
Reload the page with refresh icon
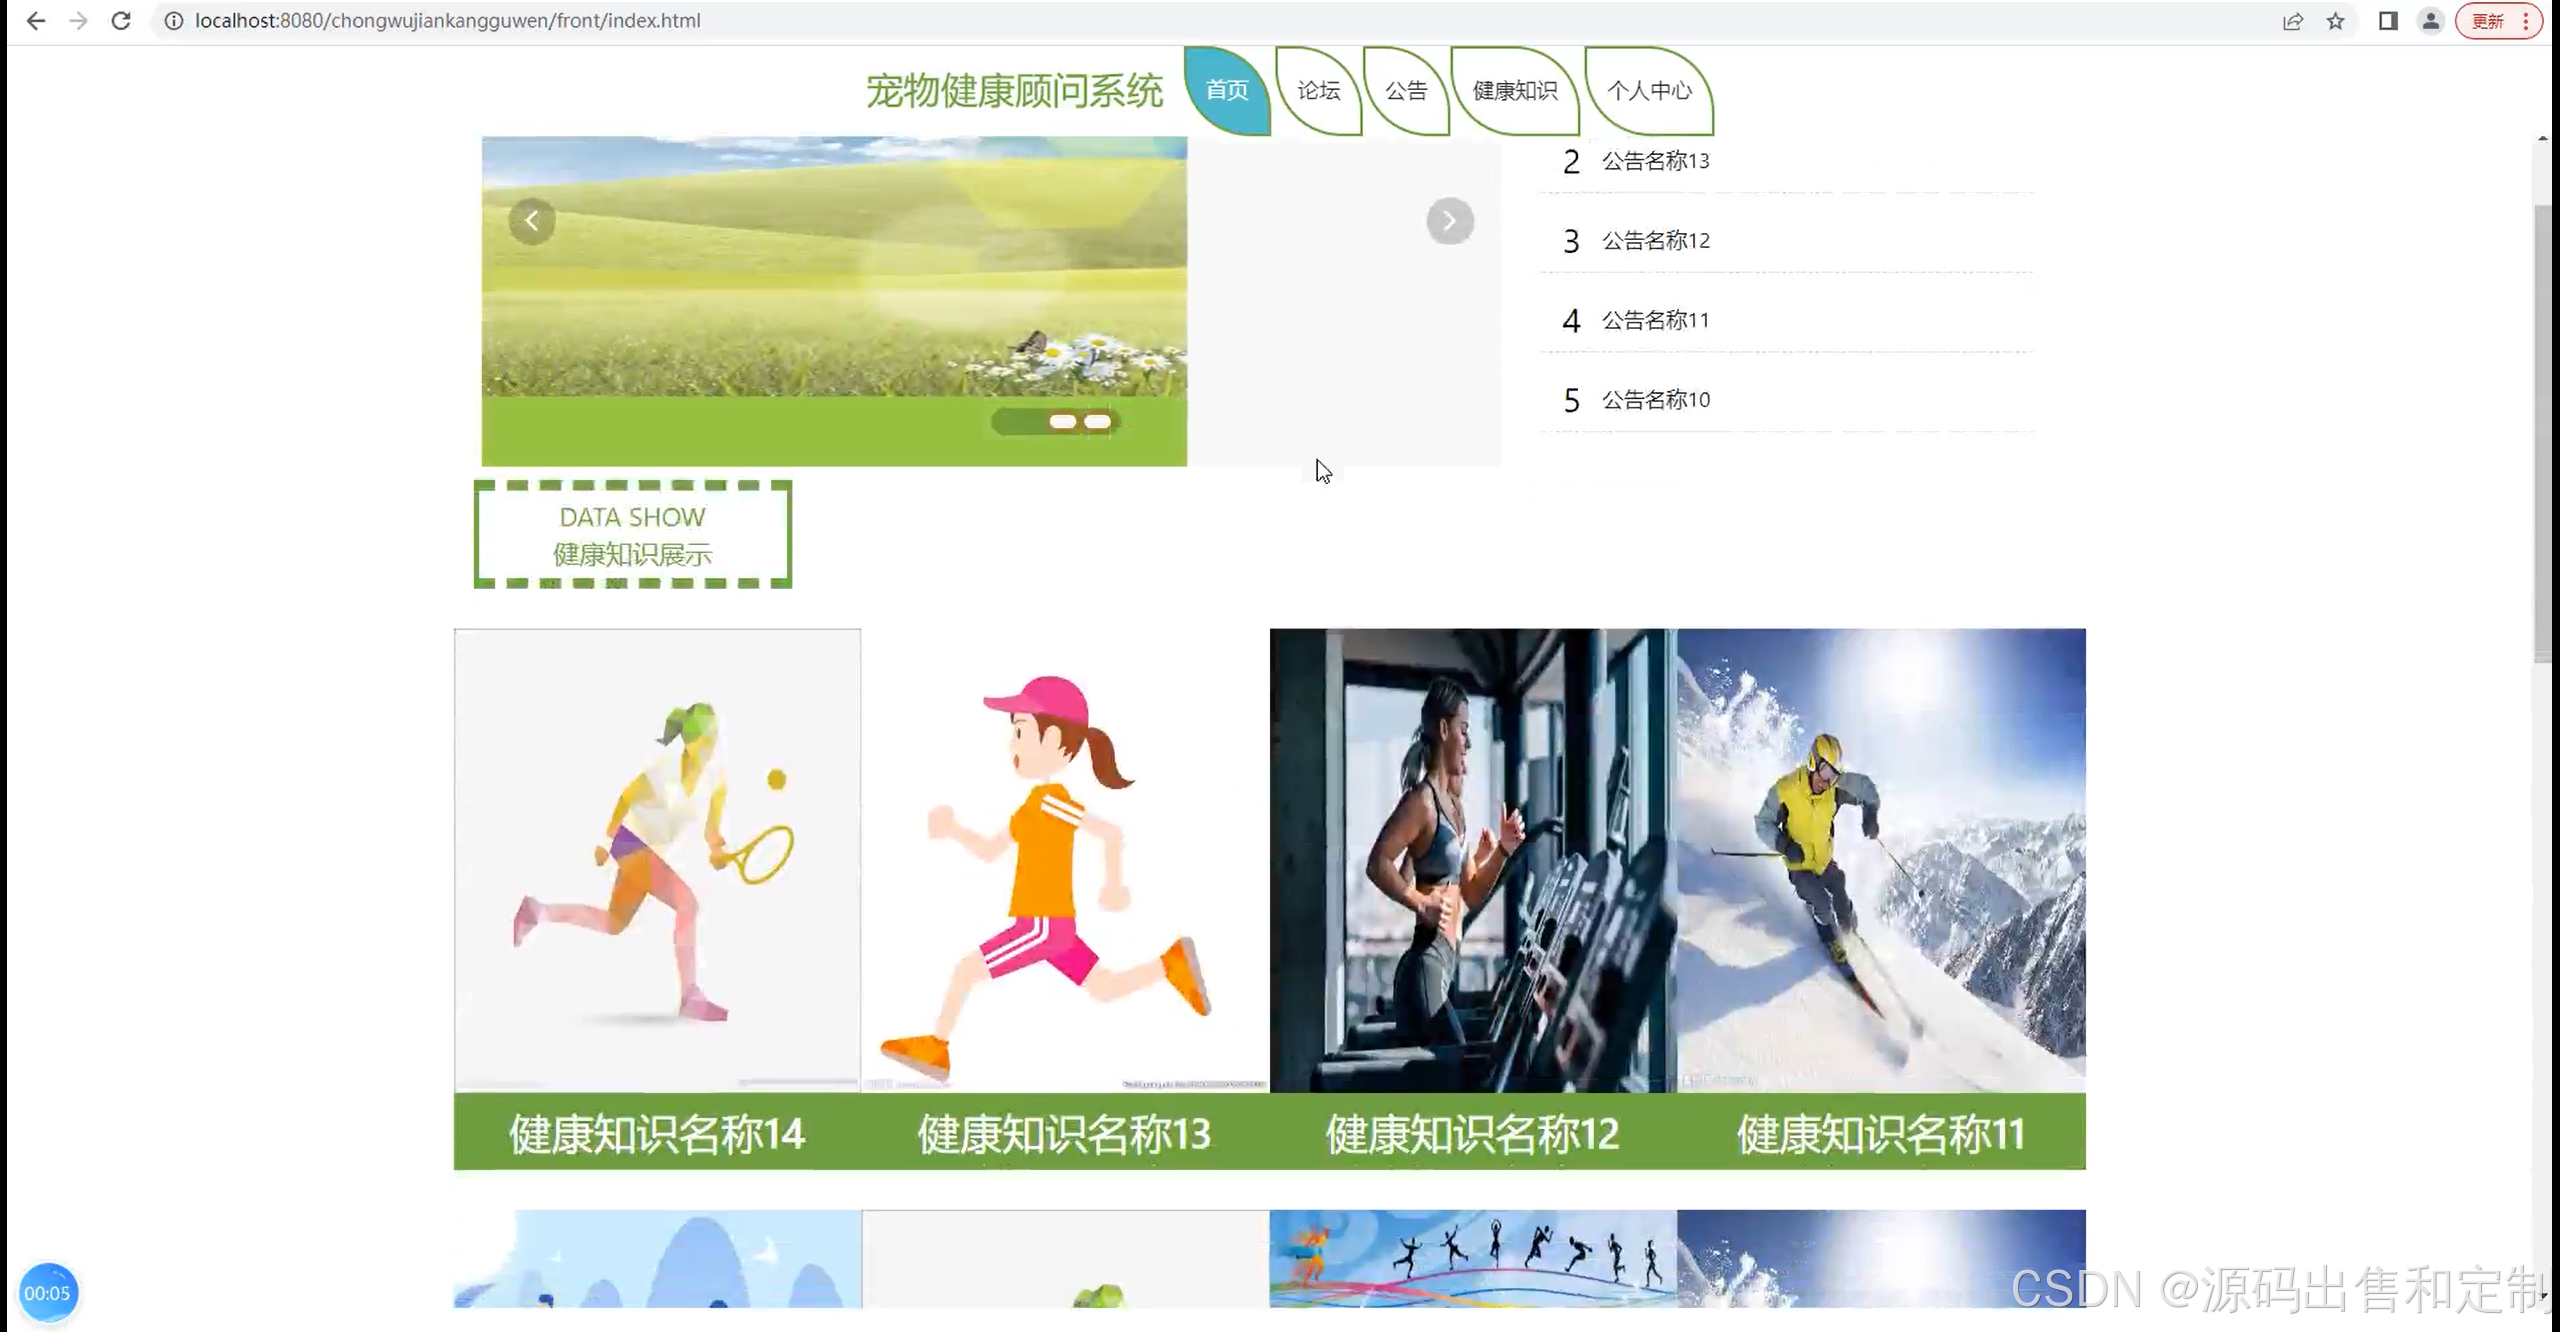(x=121, y=21)
